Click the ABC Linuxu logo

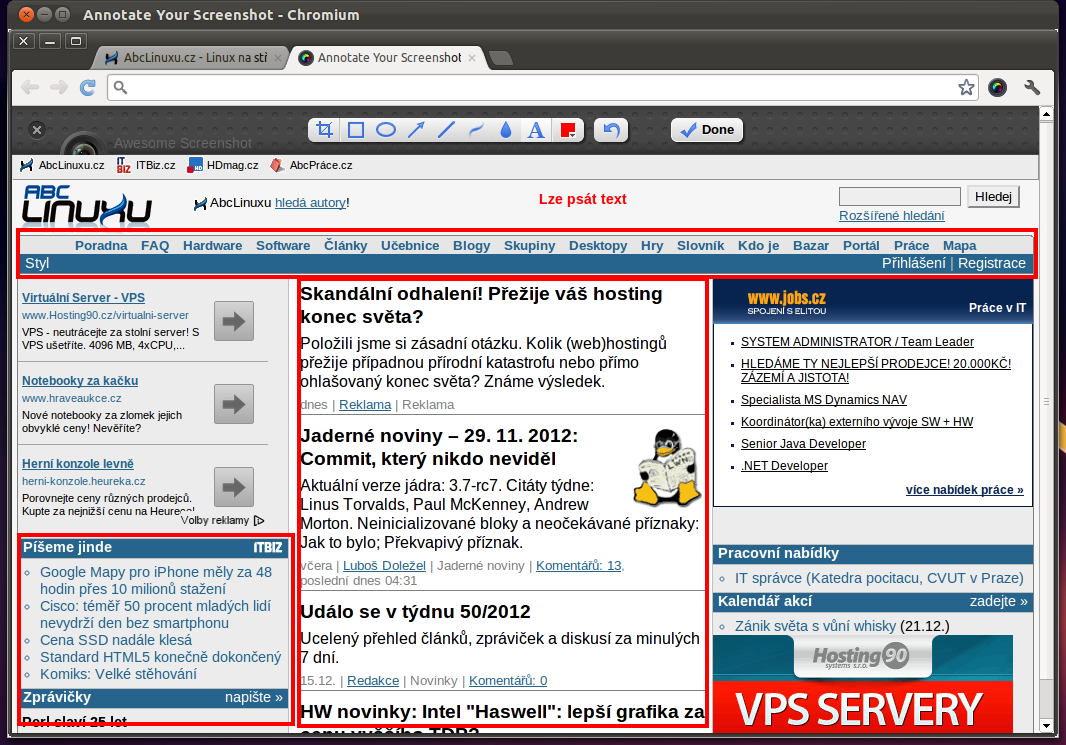pyautogui.click(x=86, y=205)
